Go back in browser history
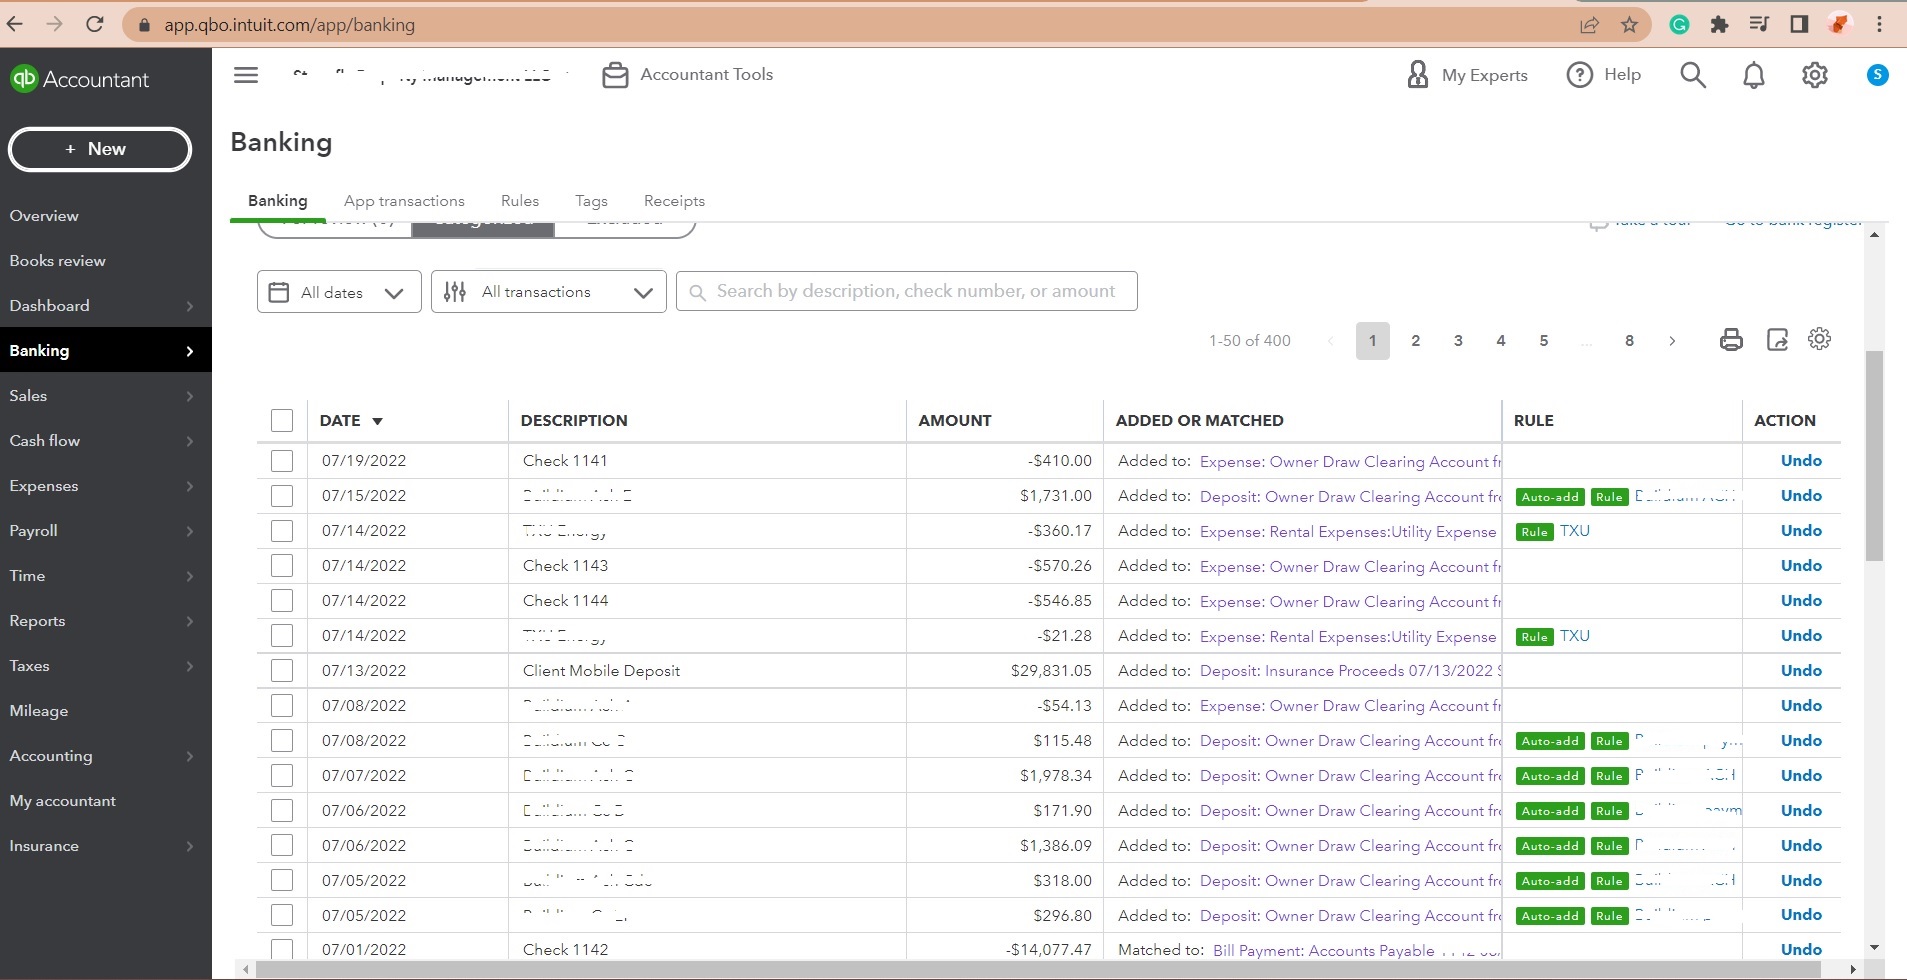Screen dimensions: 1907x980 coord(15,24)
